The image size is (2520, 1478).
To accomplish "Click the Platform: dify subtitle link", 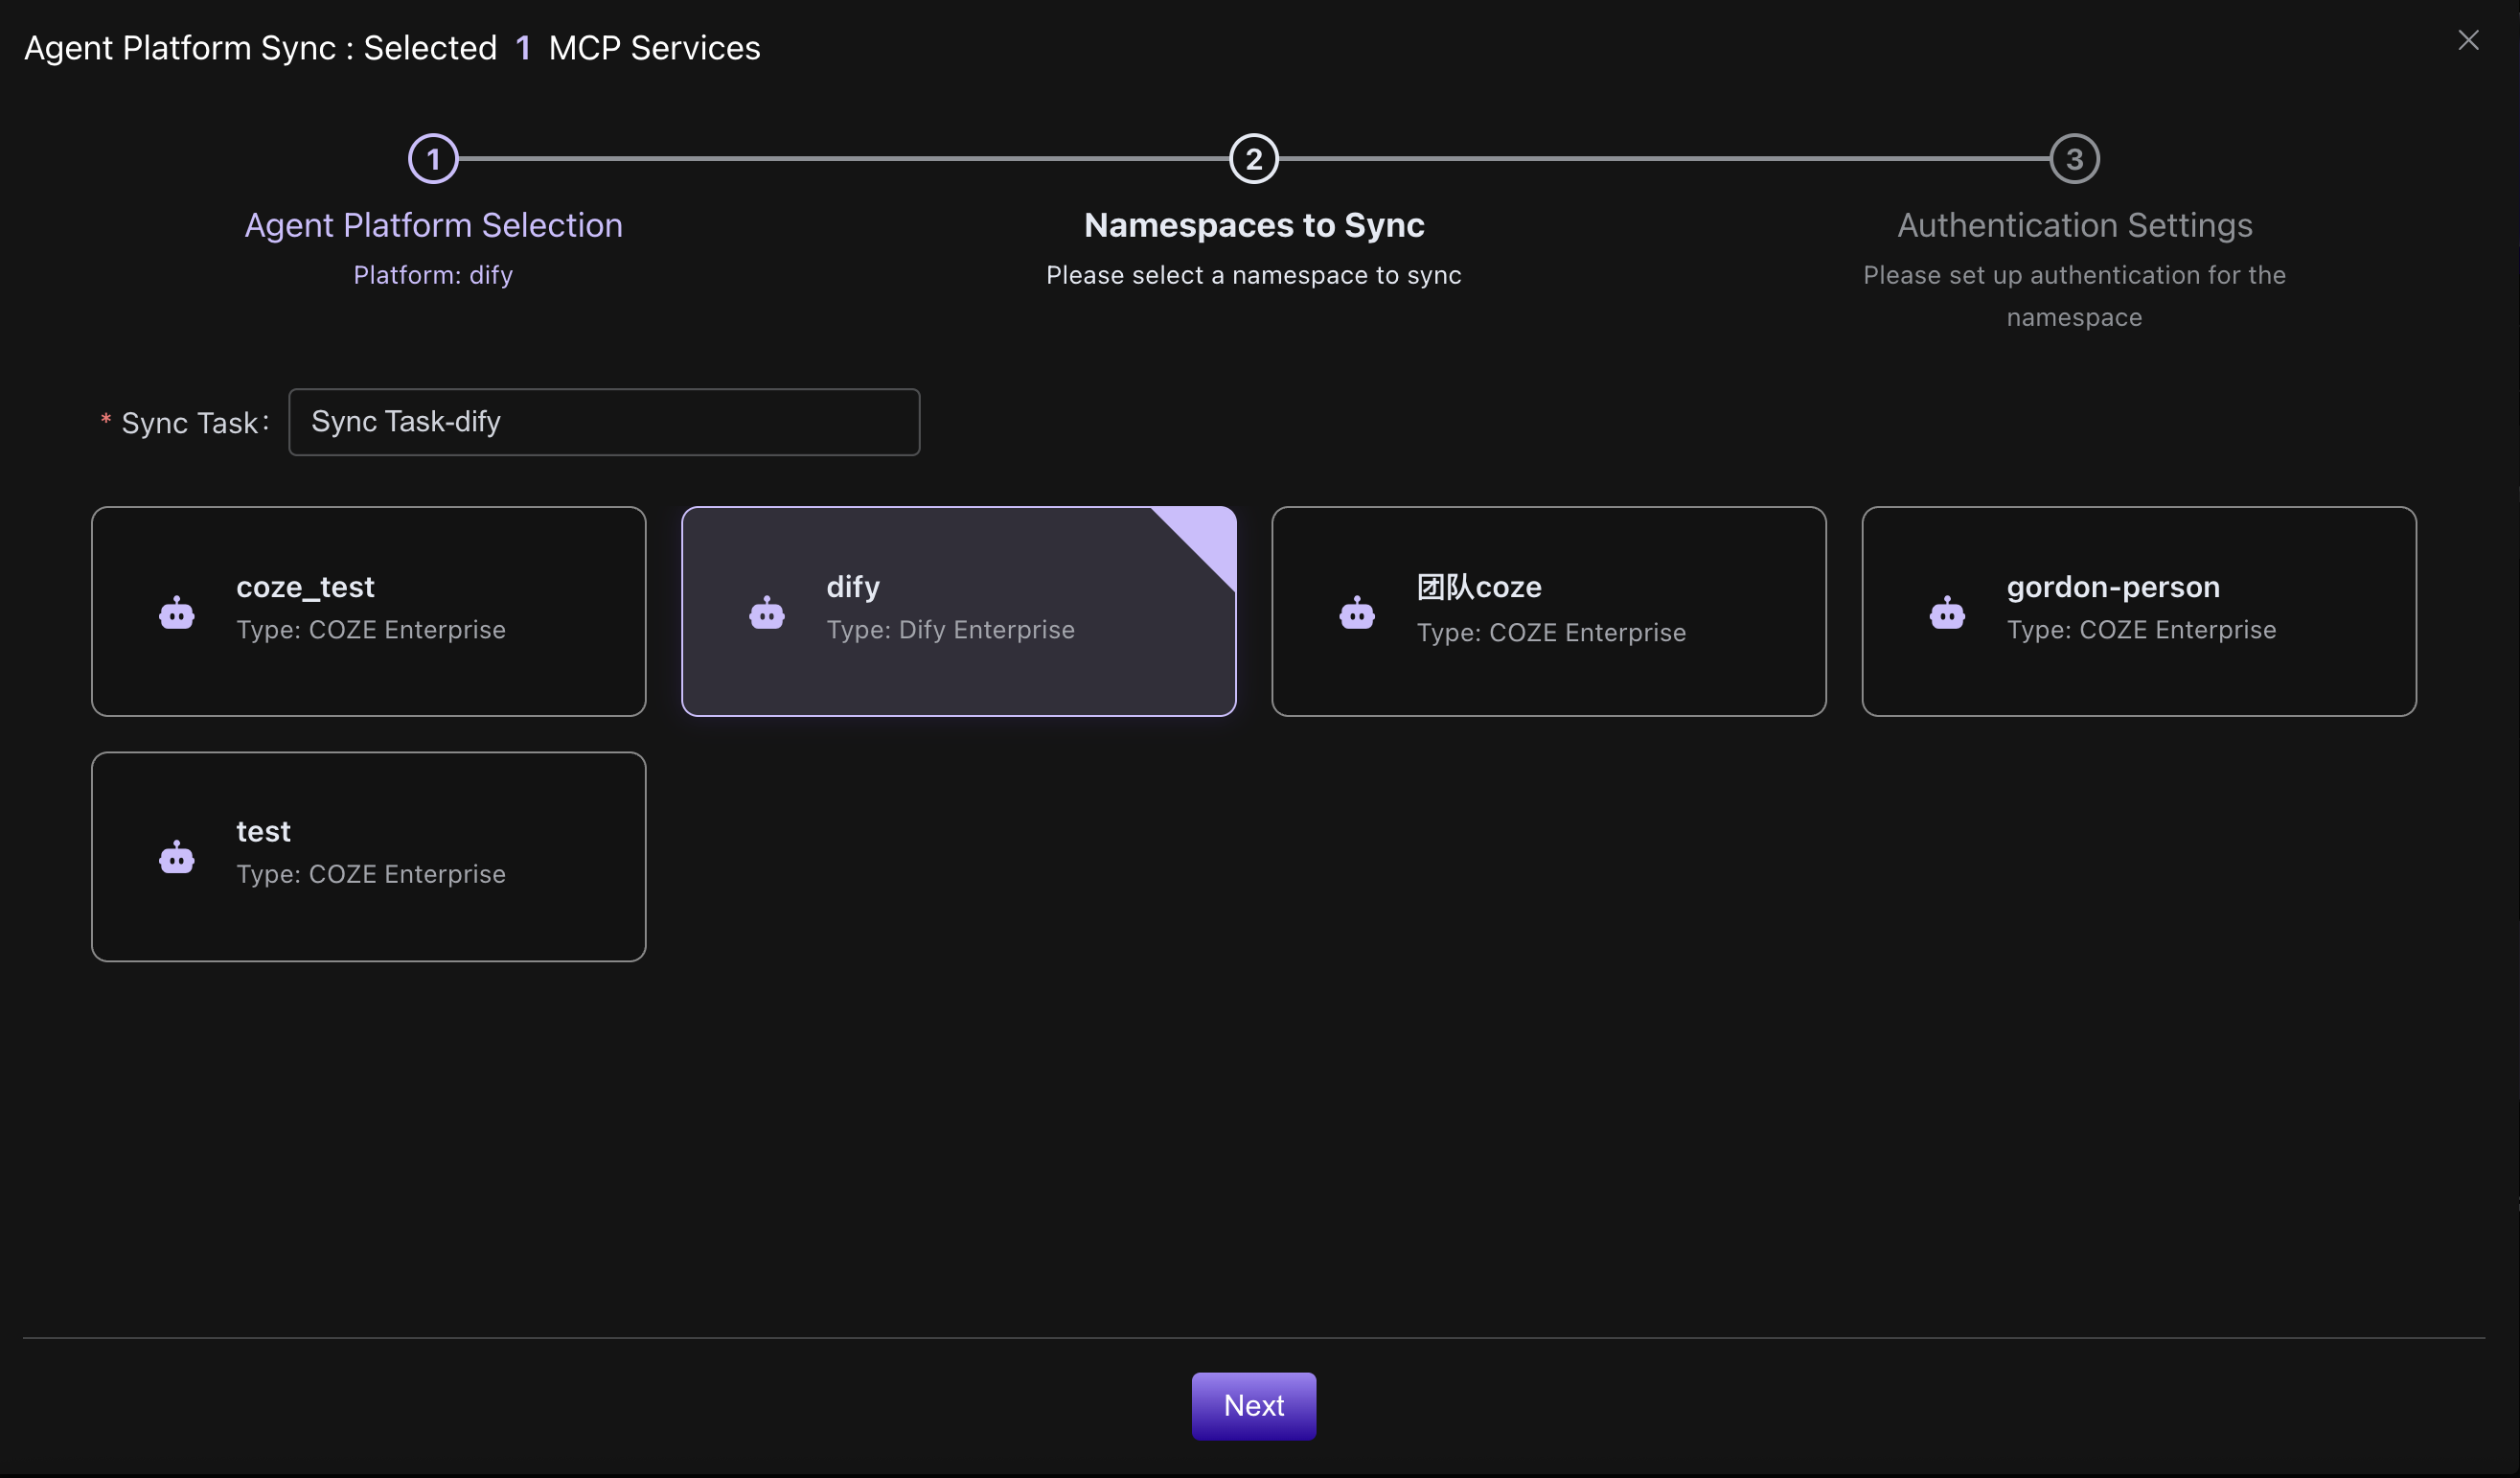I will [x=433, y=275].
